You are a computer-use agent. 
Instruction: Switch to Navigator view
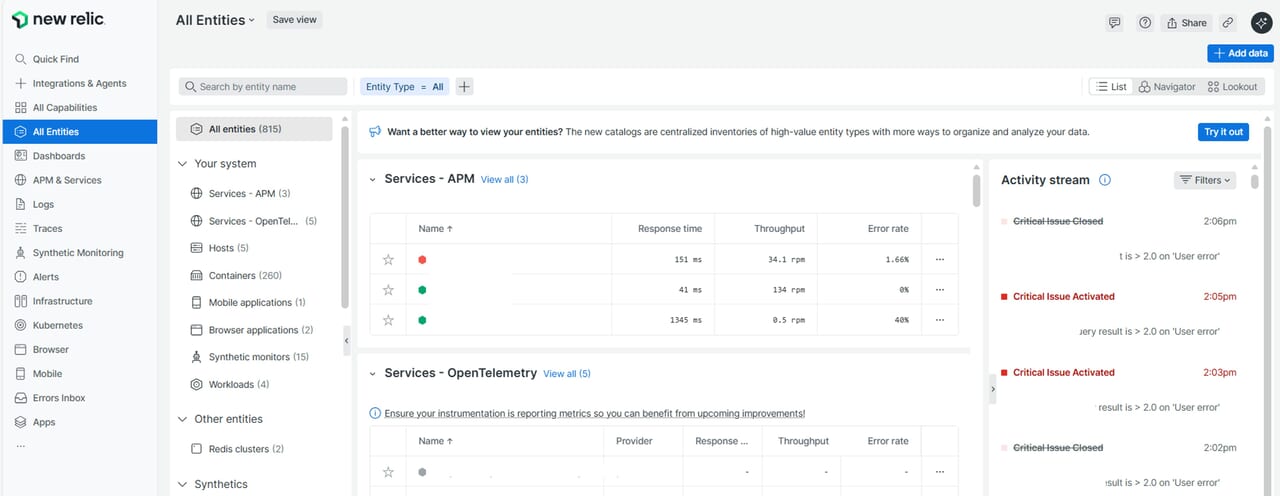[x=1166, y=87]
